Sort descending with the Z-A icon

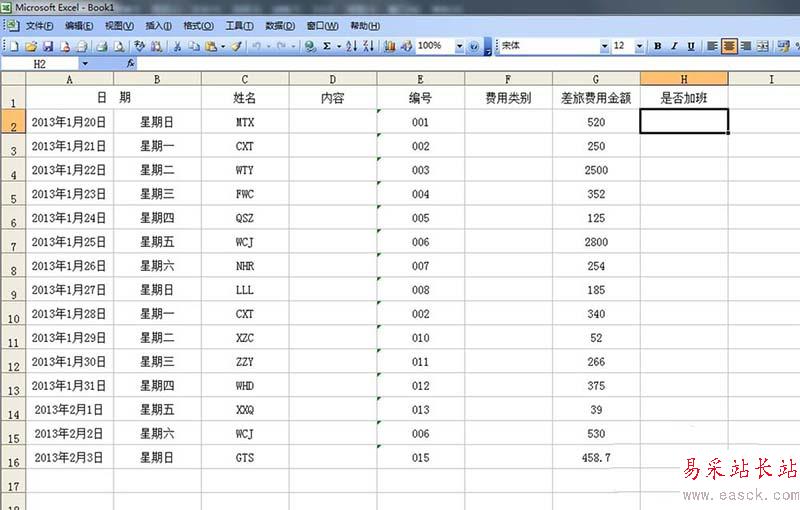[x=368, y=46]
